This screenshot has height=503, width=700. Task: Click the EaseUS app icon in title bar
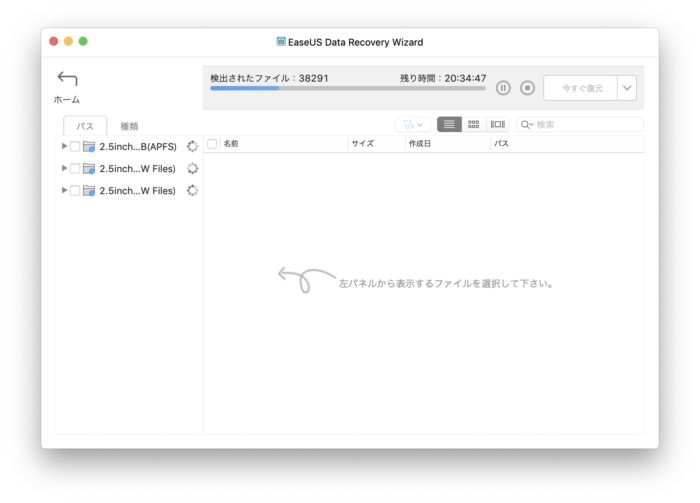(x=281, y=42)
